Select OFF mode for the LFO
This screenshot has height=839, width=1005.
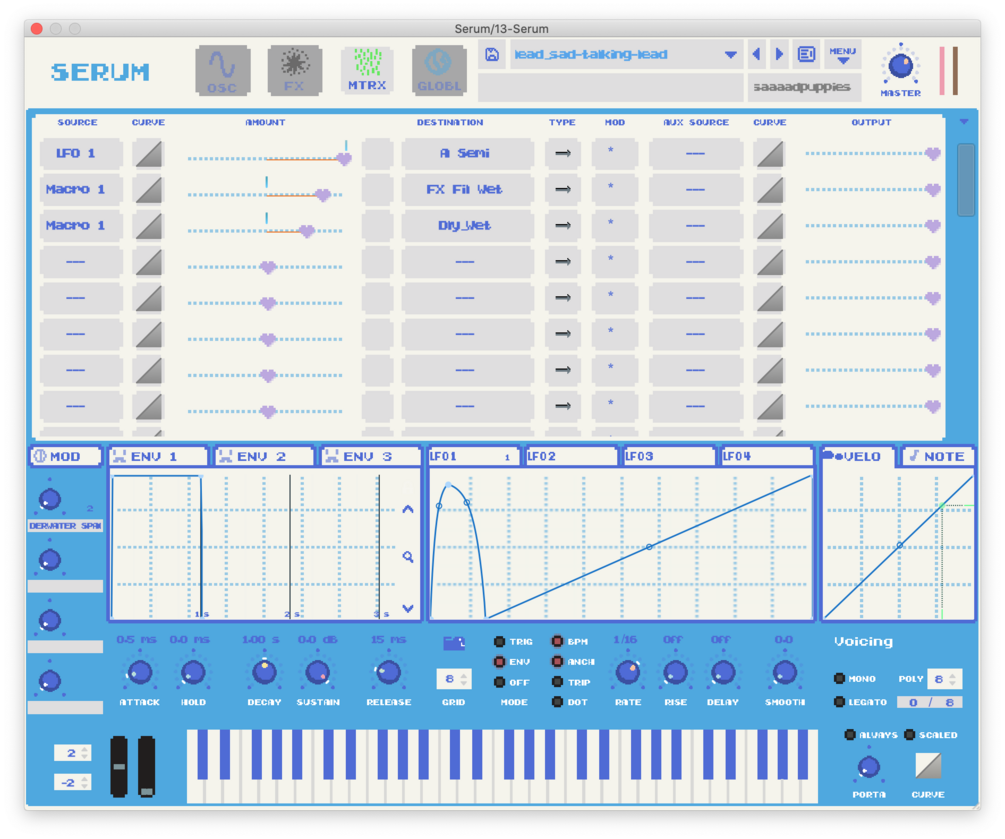pyautogui.click(x=499, y=683)
